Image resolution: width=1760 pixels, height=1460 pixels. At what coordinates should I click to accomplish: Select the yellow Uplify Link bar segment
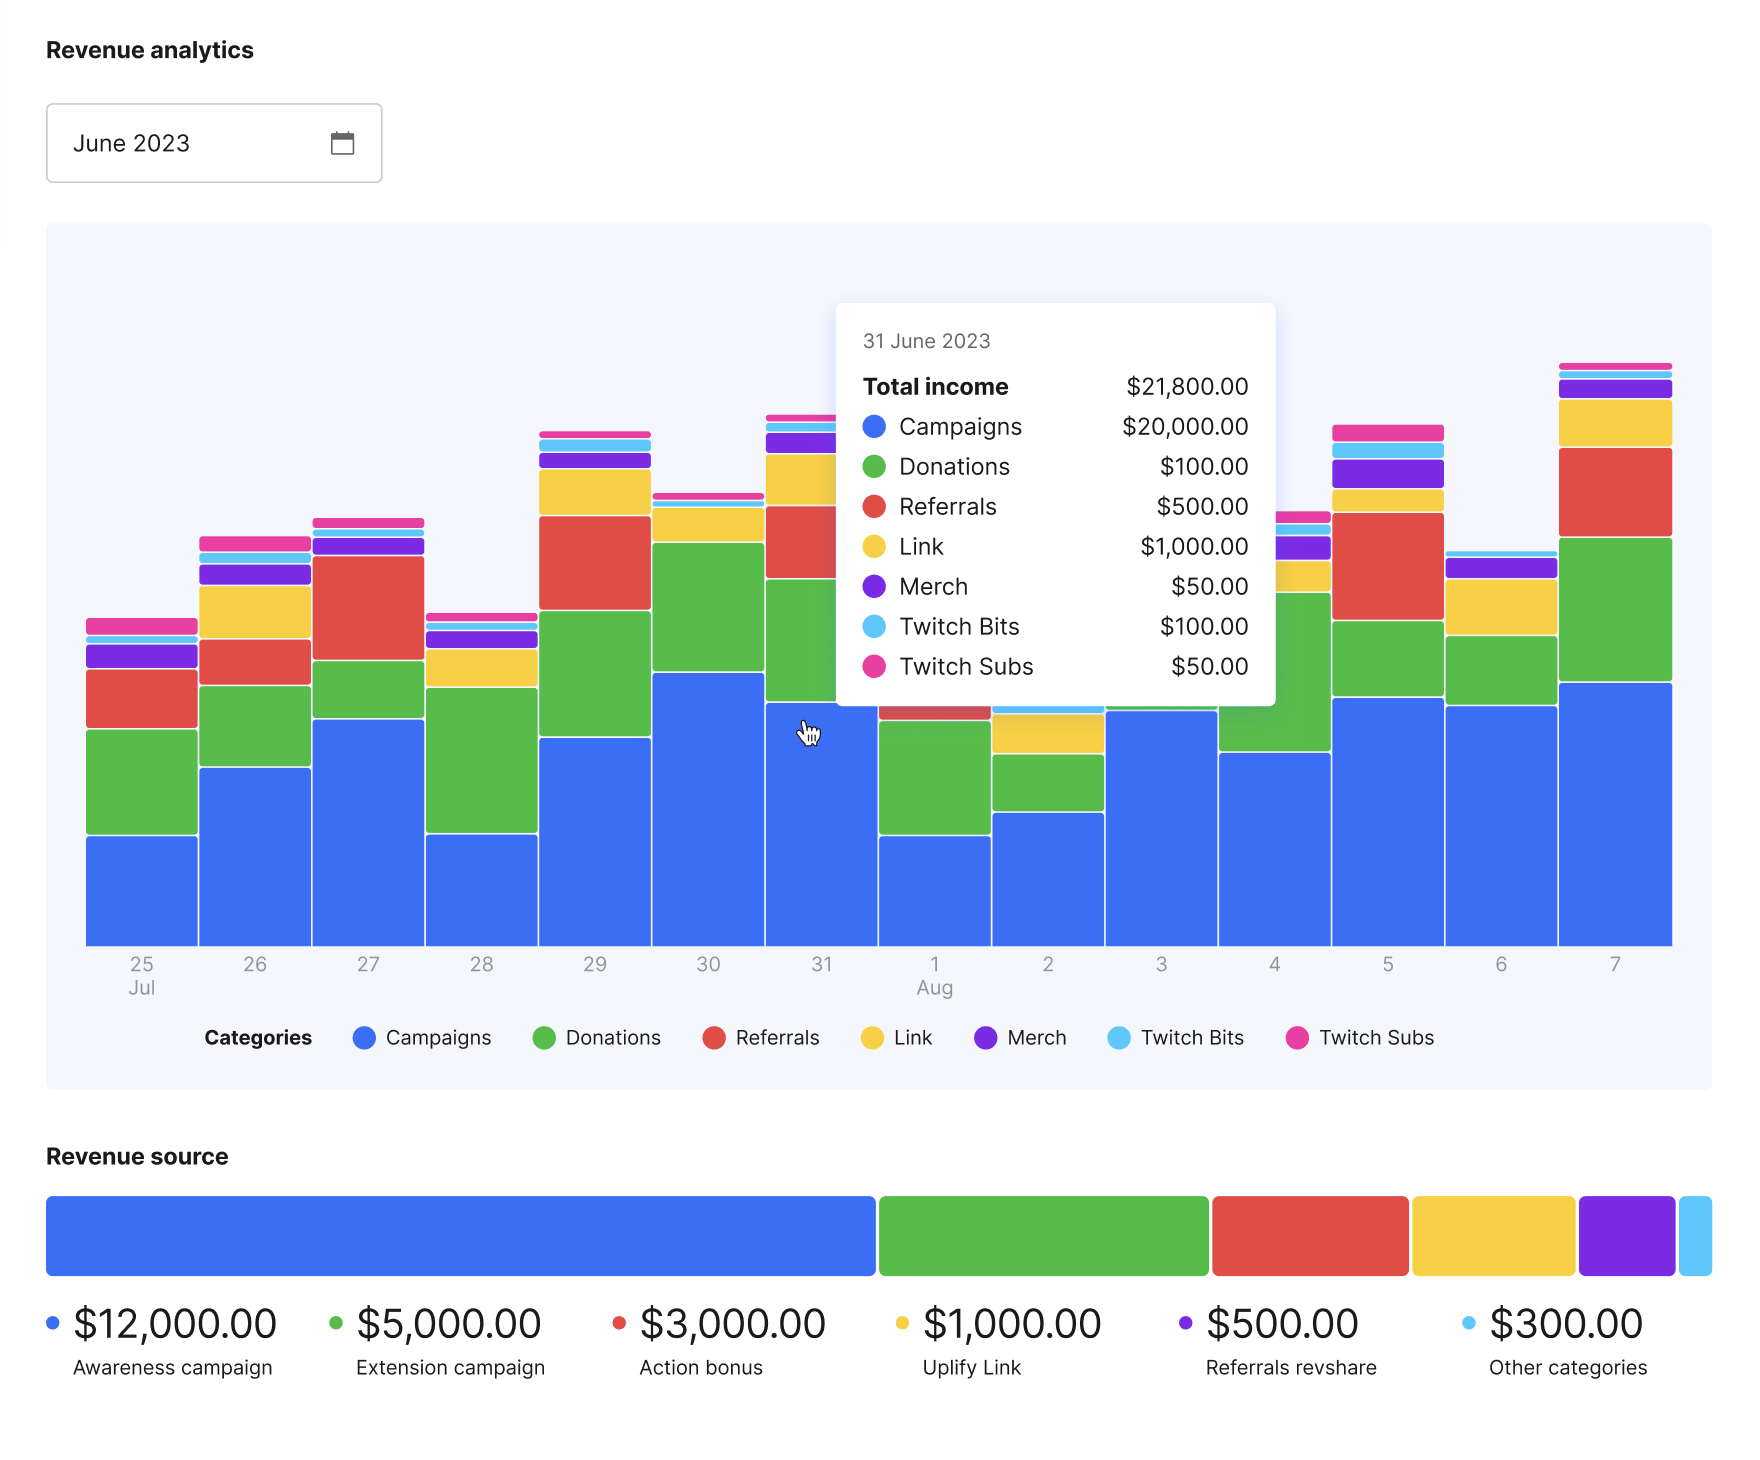click(x=1494, y=1236)
